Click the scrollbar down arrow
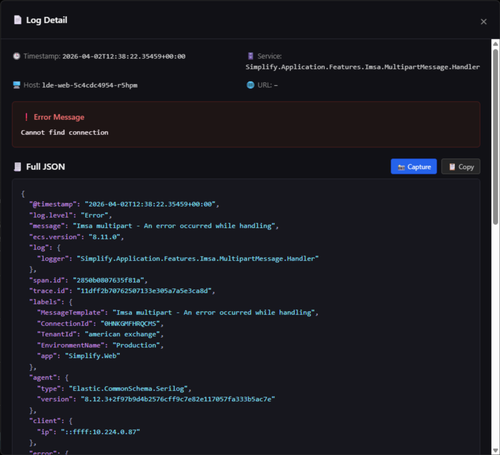 tap(495, 451)
